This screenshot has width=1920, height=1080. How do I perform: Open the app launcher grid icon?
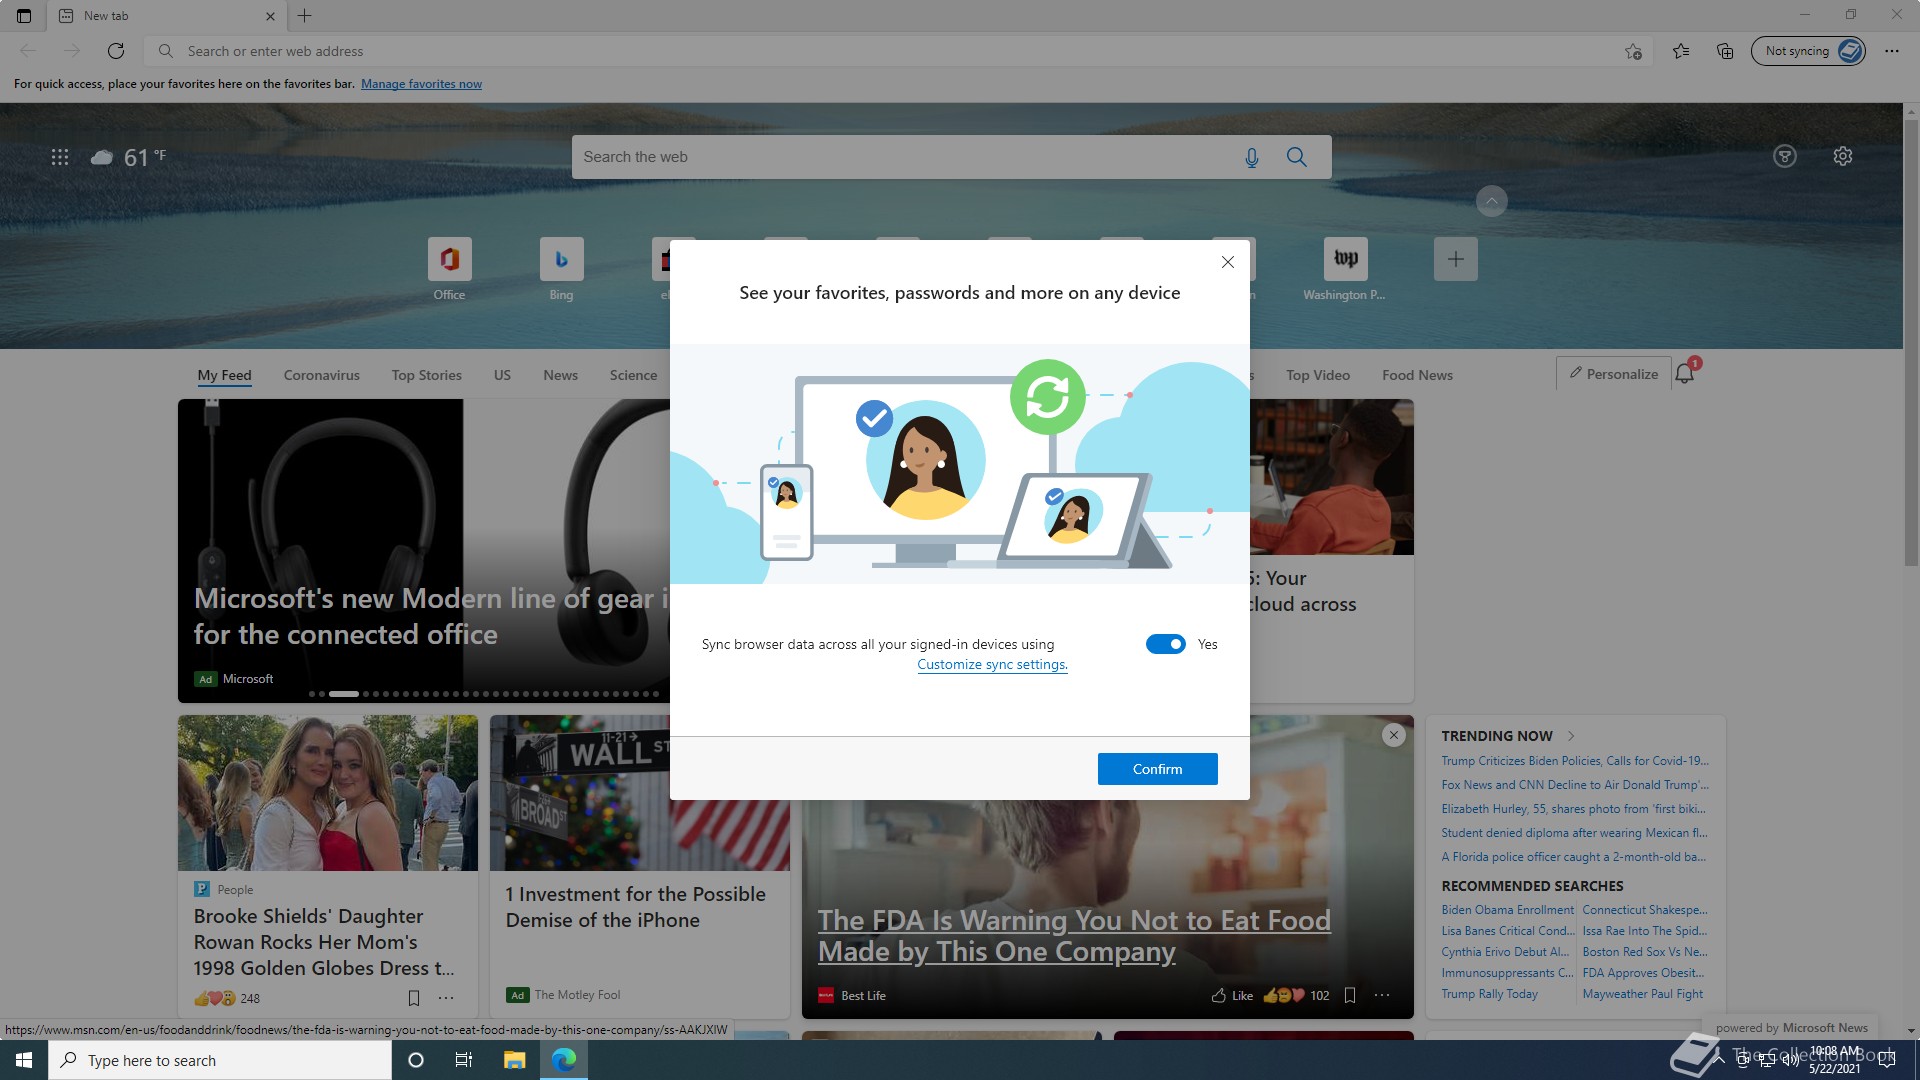coord(60,157)
